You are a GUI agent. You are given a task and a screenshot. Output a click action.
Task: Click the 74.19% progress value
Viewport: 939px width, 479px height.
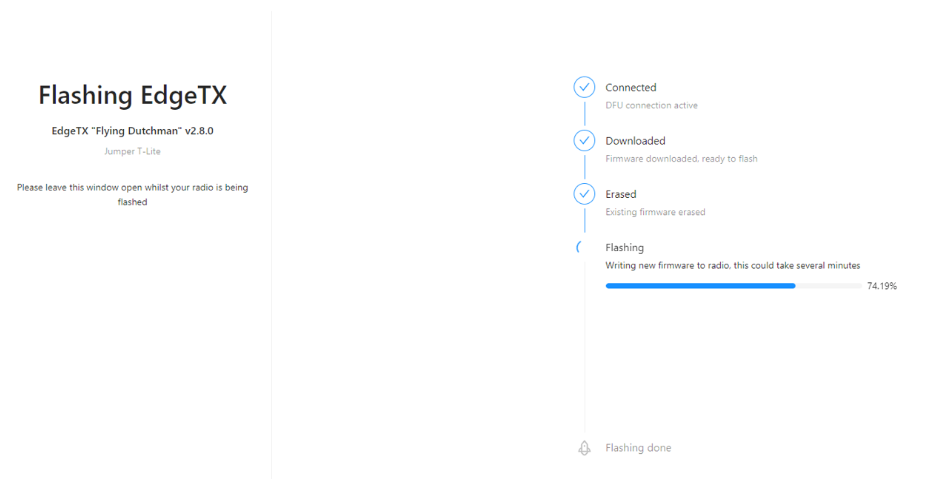(x=882, y=286)
